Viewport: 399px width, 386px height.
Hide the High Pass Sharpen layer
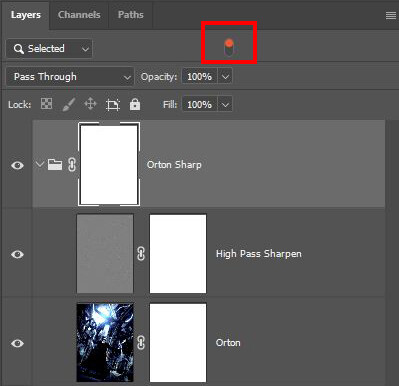click(17, 254)
